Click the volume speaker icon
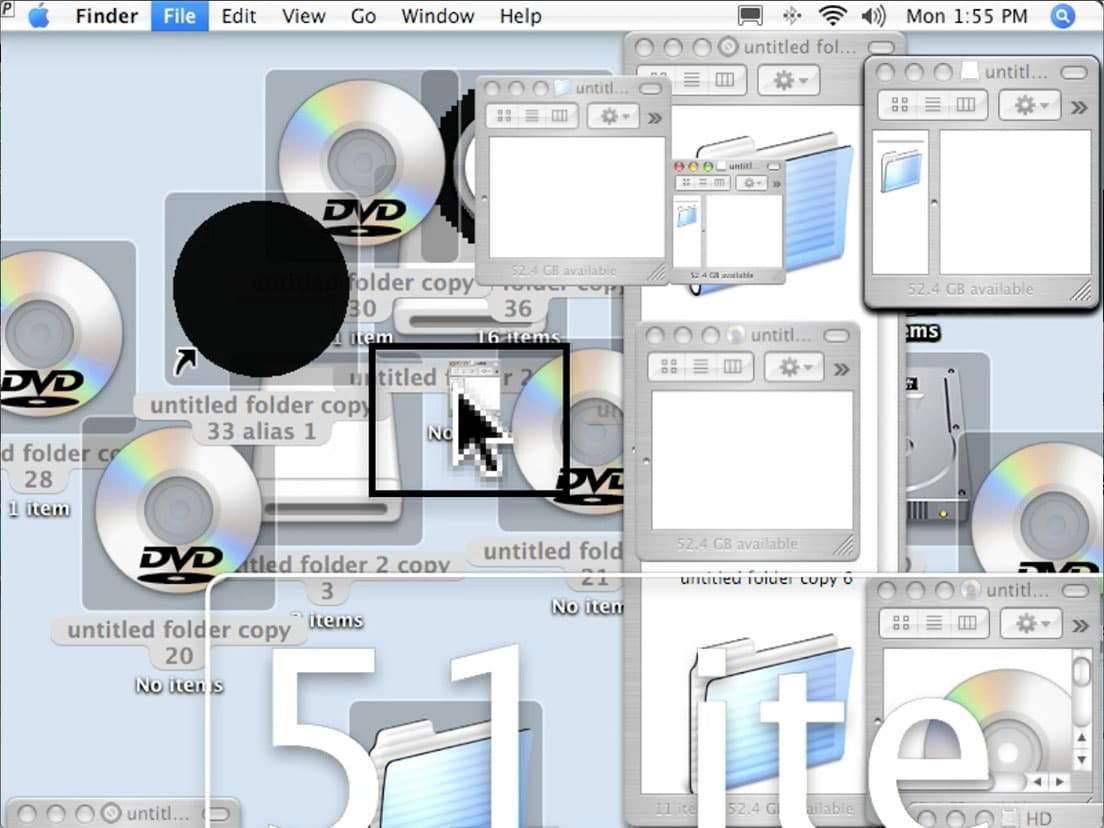Viewport: 1104px width, 828px height. (873, 15)
